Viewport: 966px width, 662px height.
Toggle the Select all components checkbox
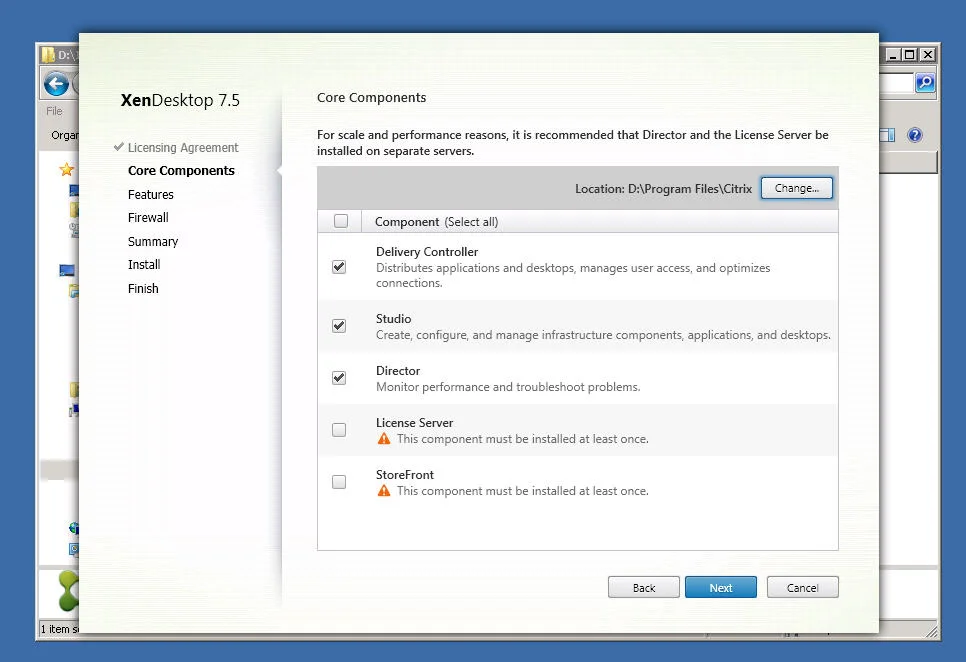341,221
